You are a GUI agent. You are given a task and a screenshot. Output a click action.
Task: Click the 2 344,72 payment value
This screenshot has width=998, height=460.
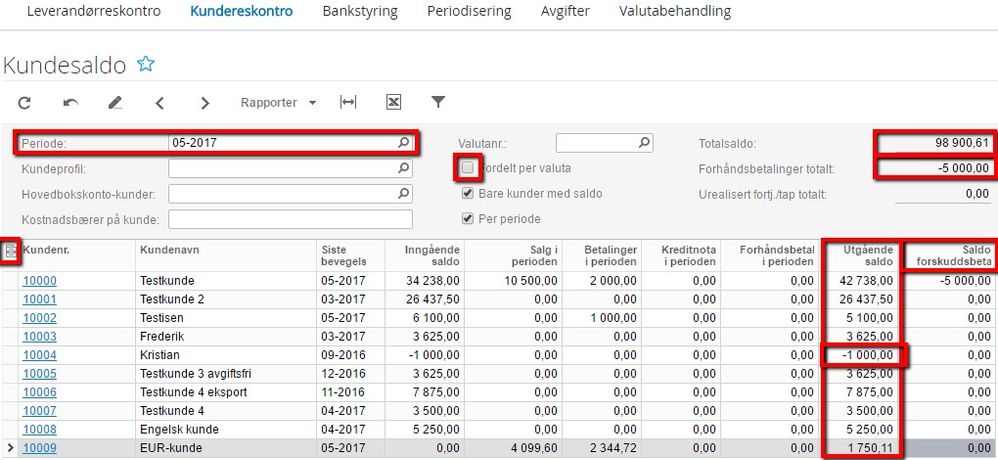[613, 449]
